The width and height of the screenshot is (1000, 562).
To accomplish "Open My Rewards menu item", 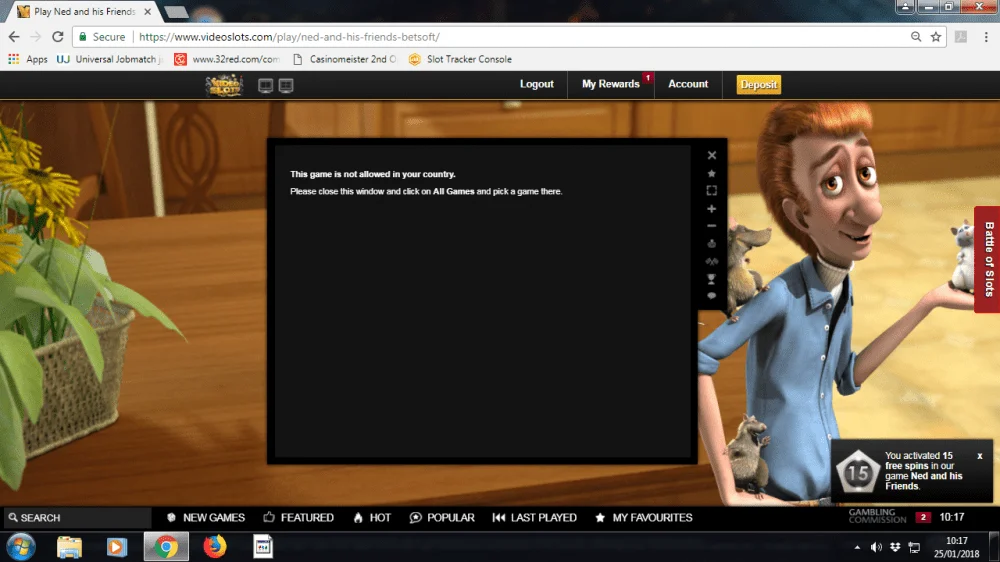I will (x=610, y=84).
